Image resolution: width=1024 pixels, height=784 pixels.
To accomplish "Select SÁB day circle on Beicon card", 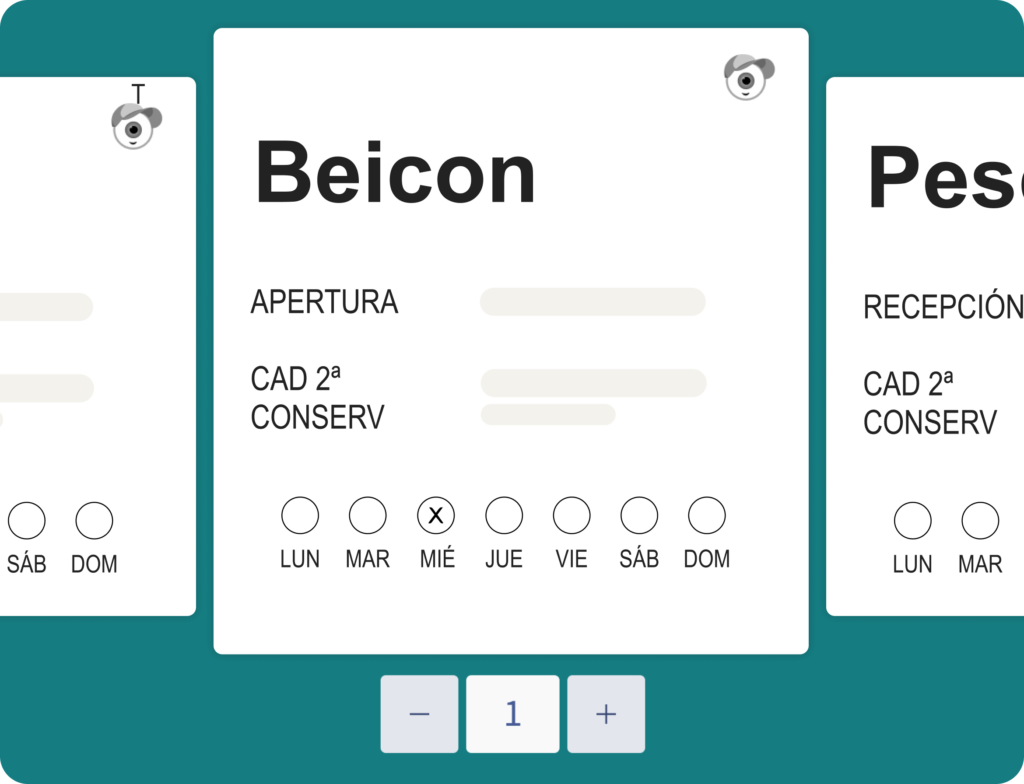I will [x=639, y=516].
